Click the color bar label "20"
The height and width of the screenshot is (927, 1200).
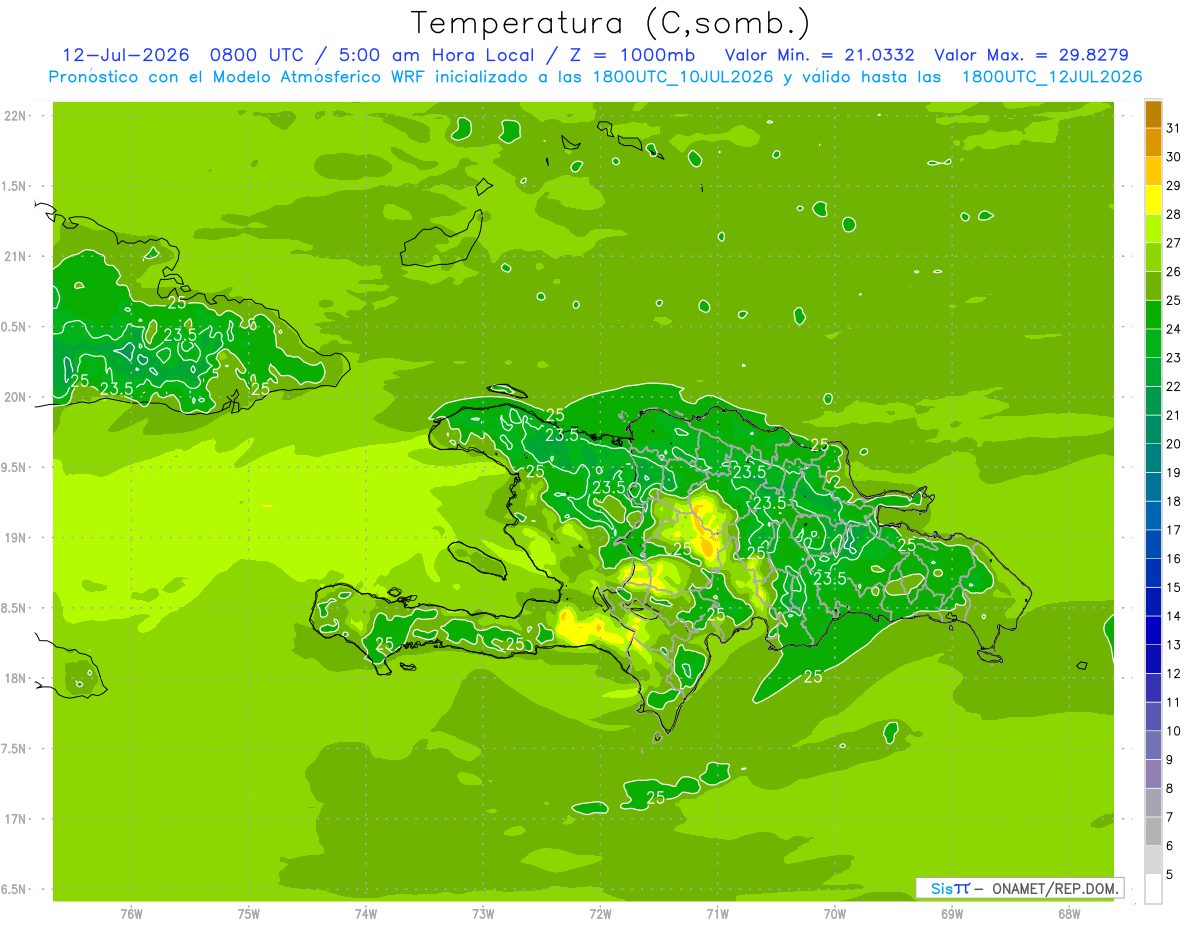[x=1173, y=444]
